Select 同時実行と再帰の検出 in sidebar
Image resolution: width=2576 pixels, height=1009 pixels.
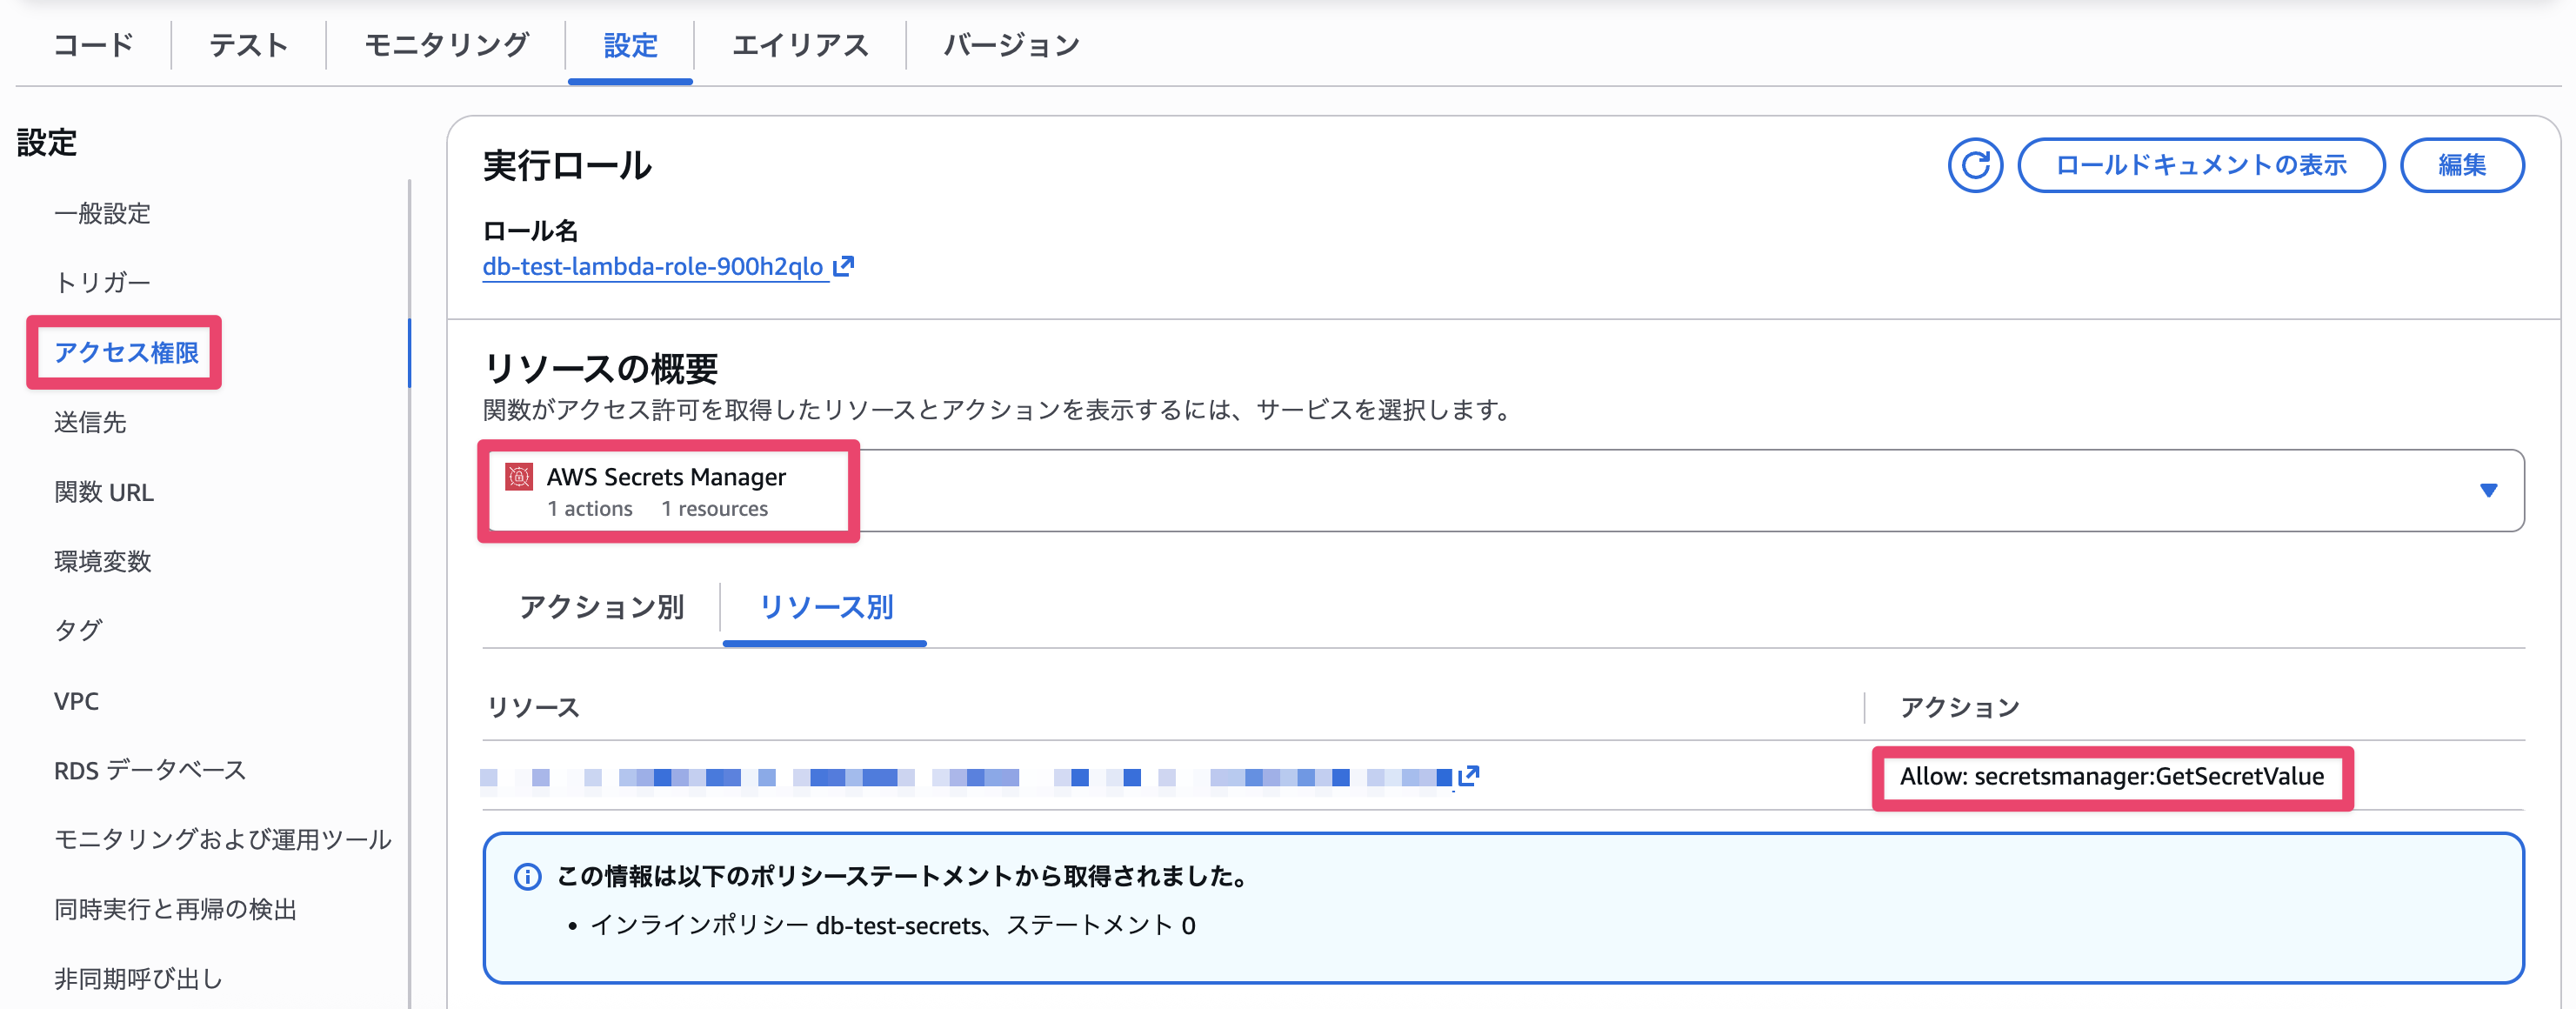pyautogui.click(x=175, y=909)
